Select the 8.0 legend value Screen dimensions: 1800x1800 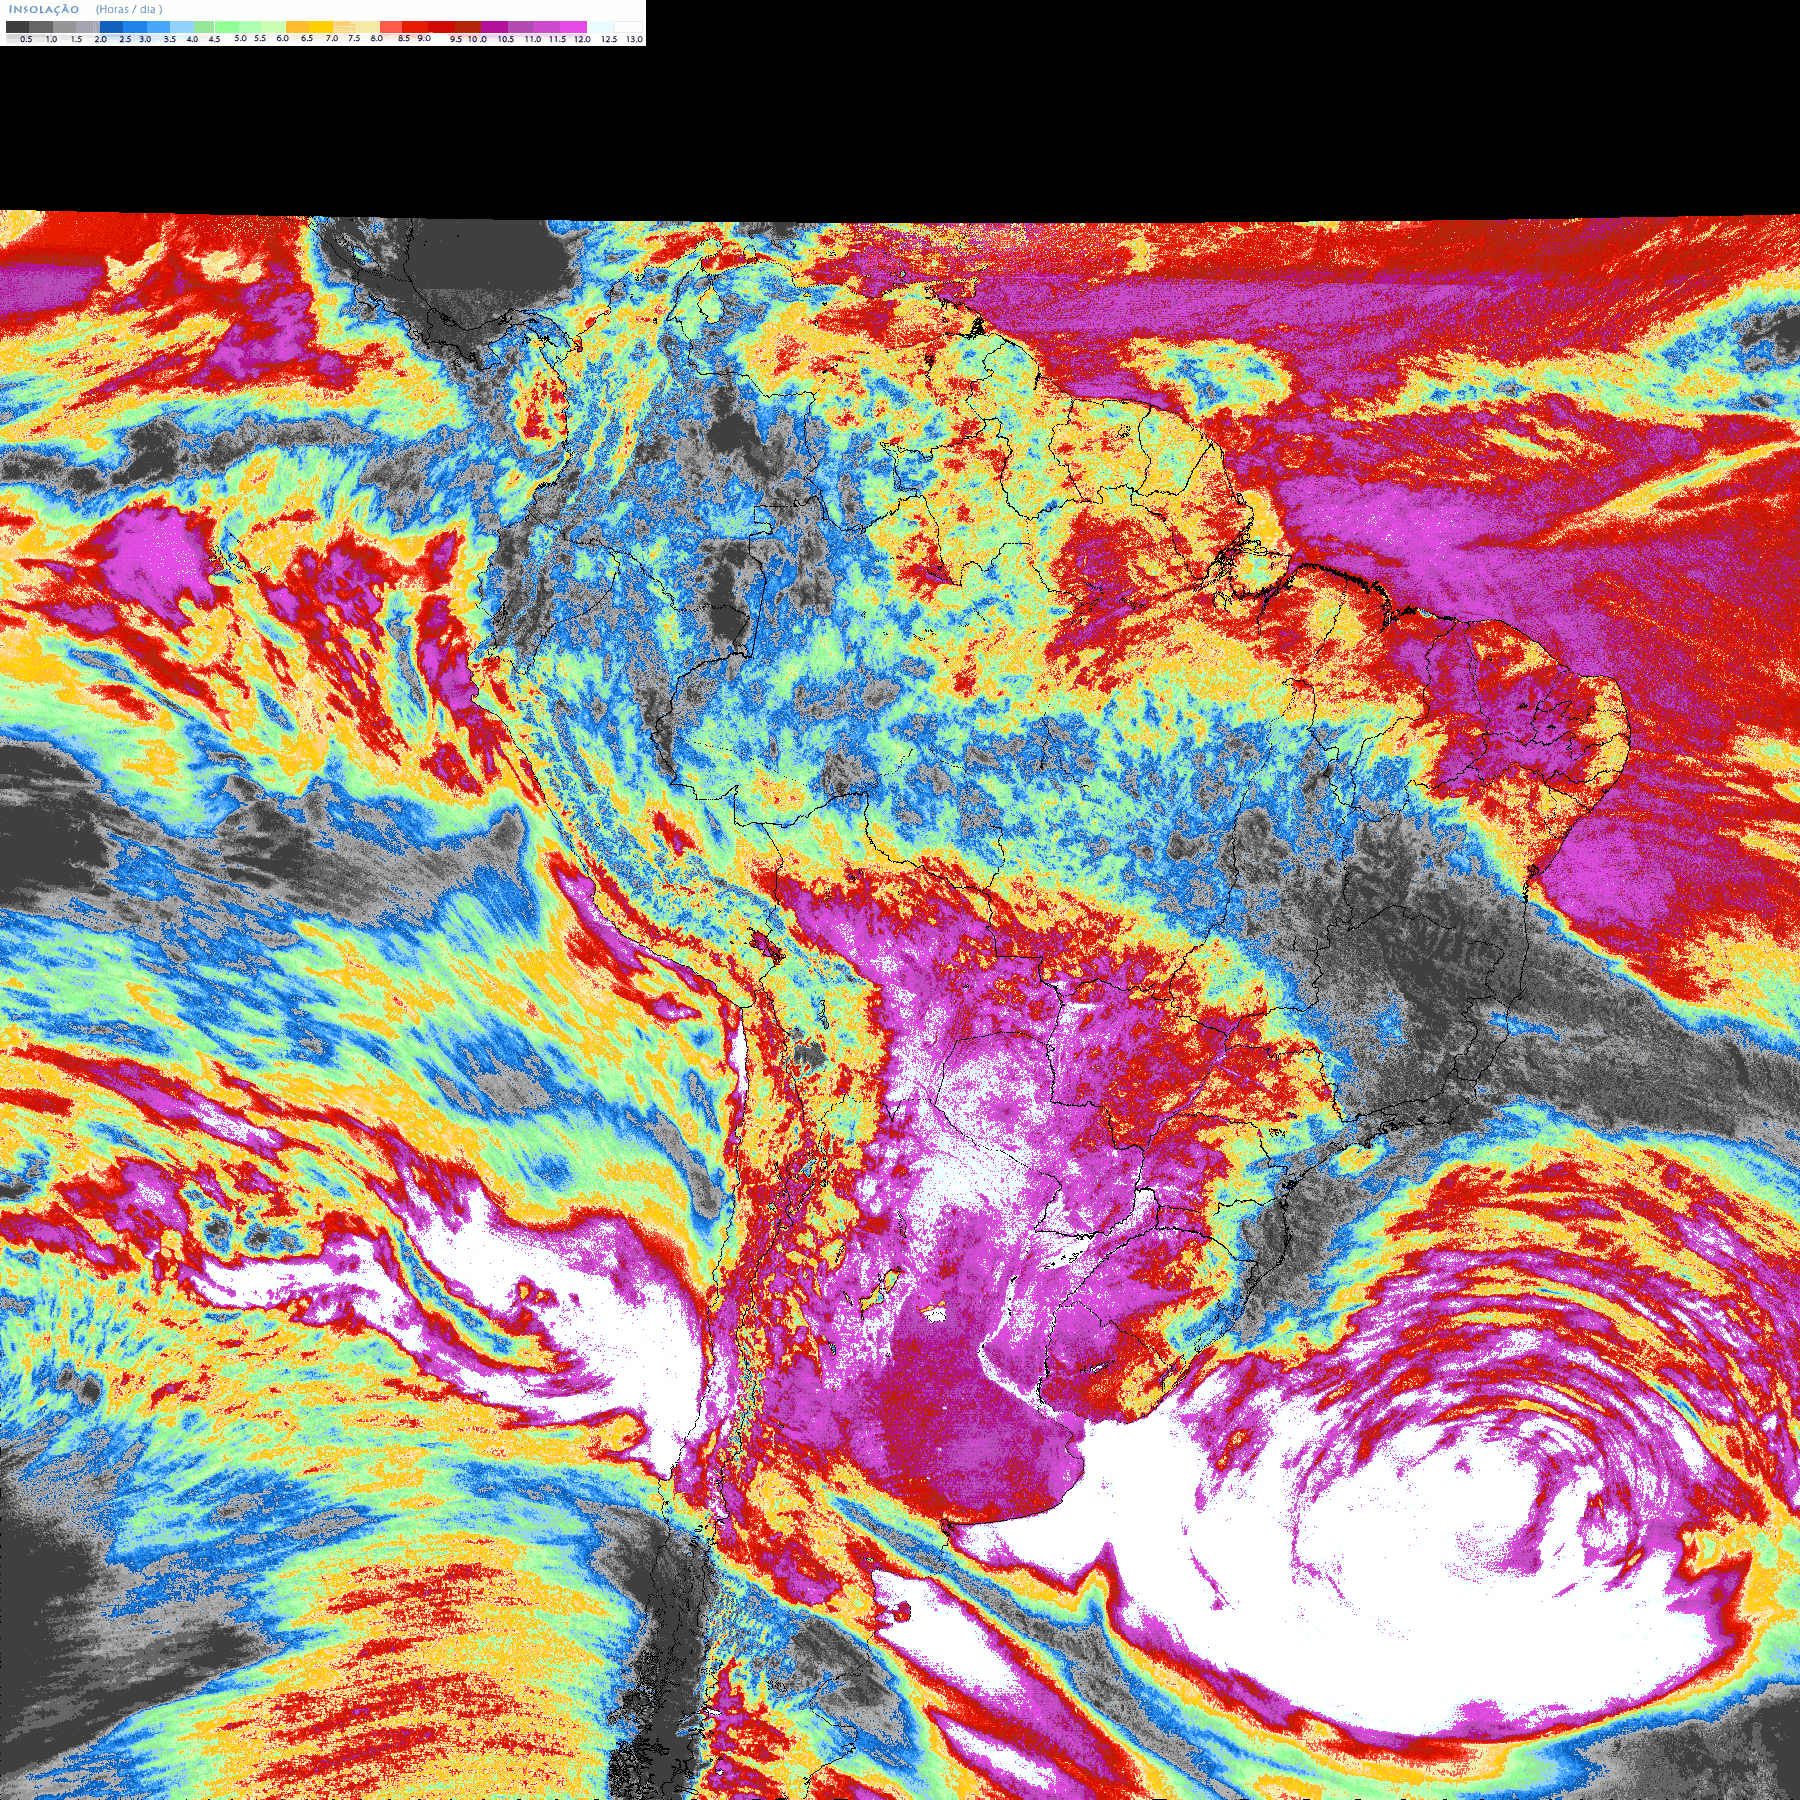[x=377, y=38]
